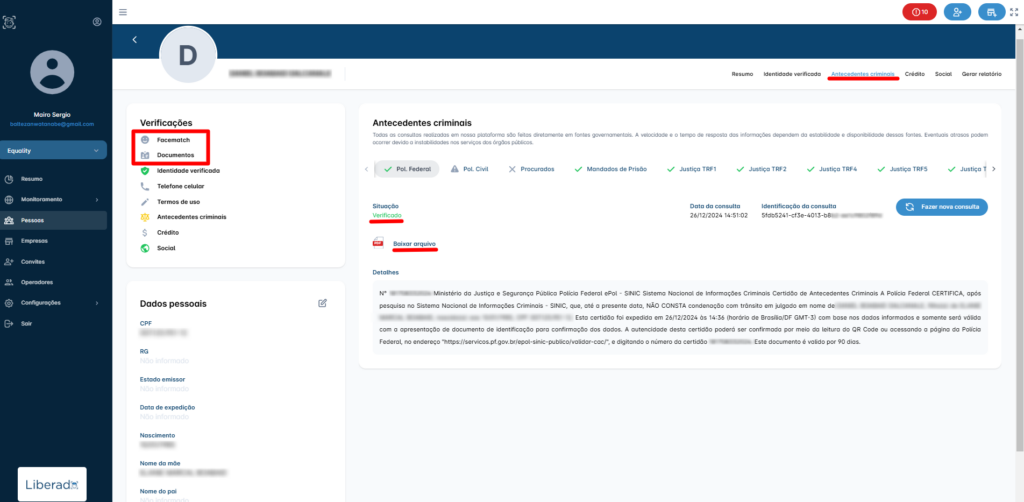Screen dimensions: 1024x502
Task: Go back with the left arrow
Action: [135, 39]
